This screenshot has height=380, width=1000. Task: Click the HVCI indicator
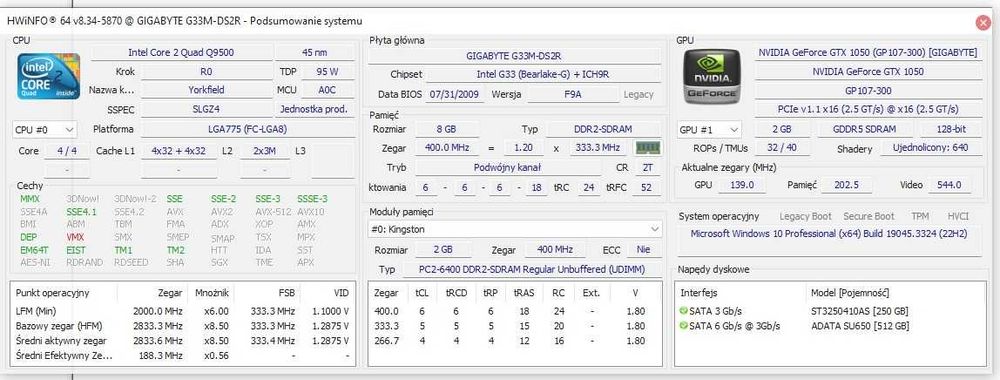click(x=957, y=217)
